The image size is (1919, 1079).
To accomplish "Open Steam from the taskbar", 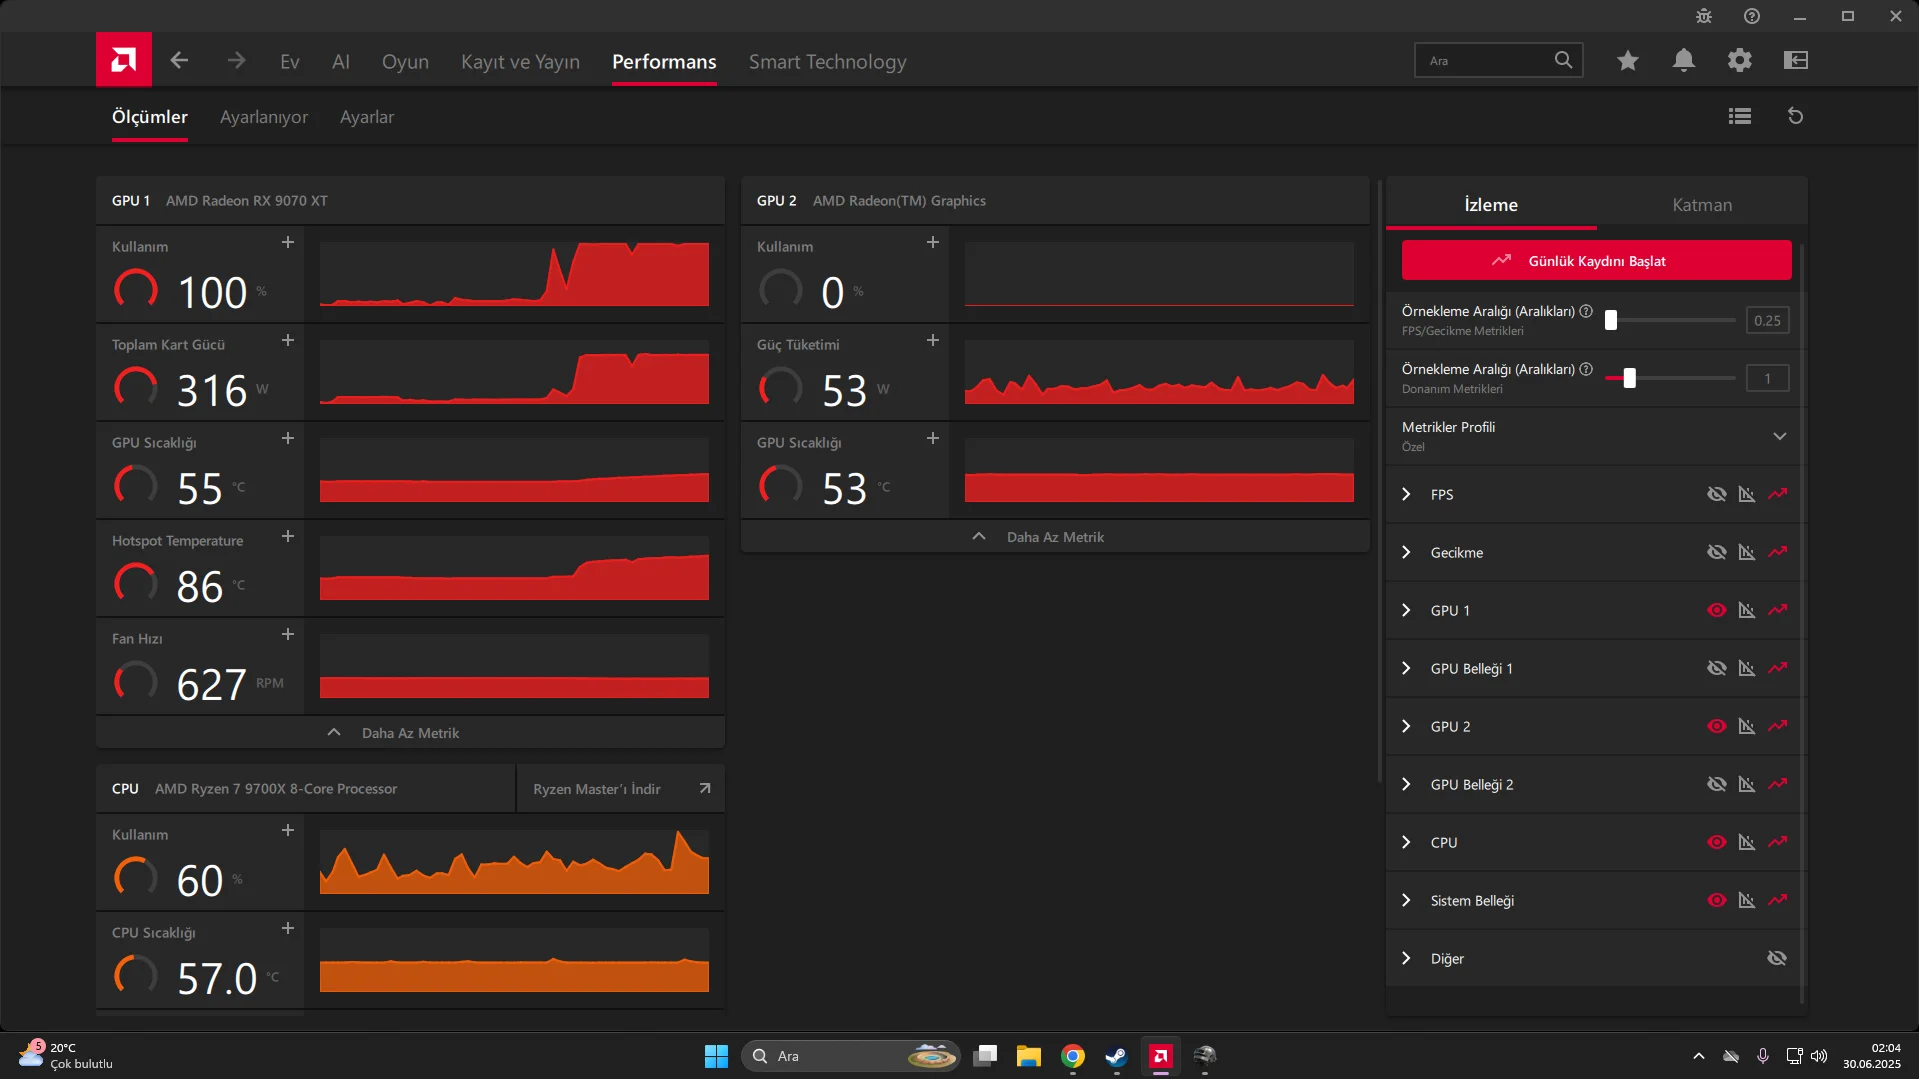I will [x=1116, y=1056].
